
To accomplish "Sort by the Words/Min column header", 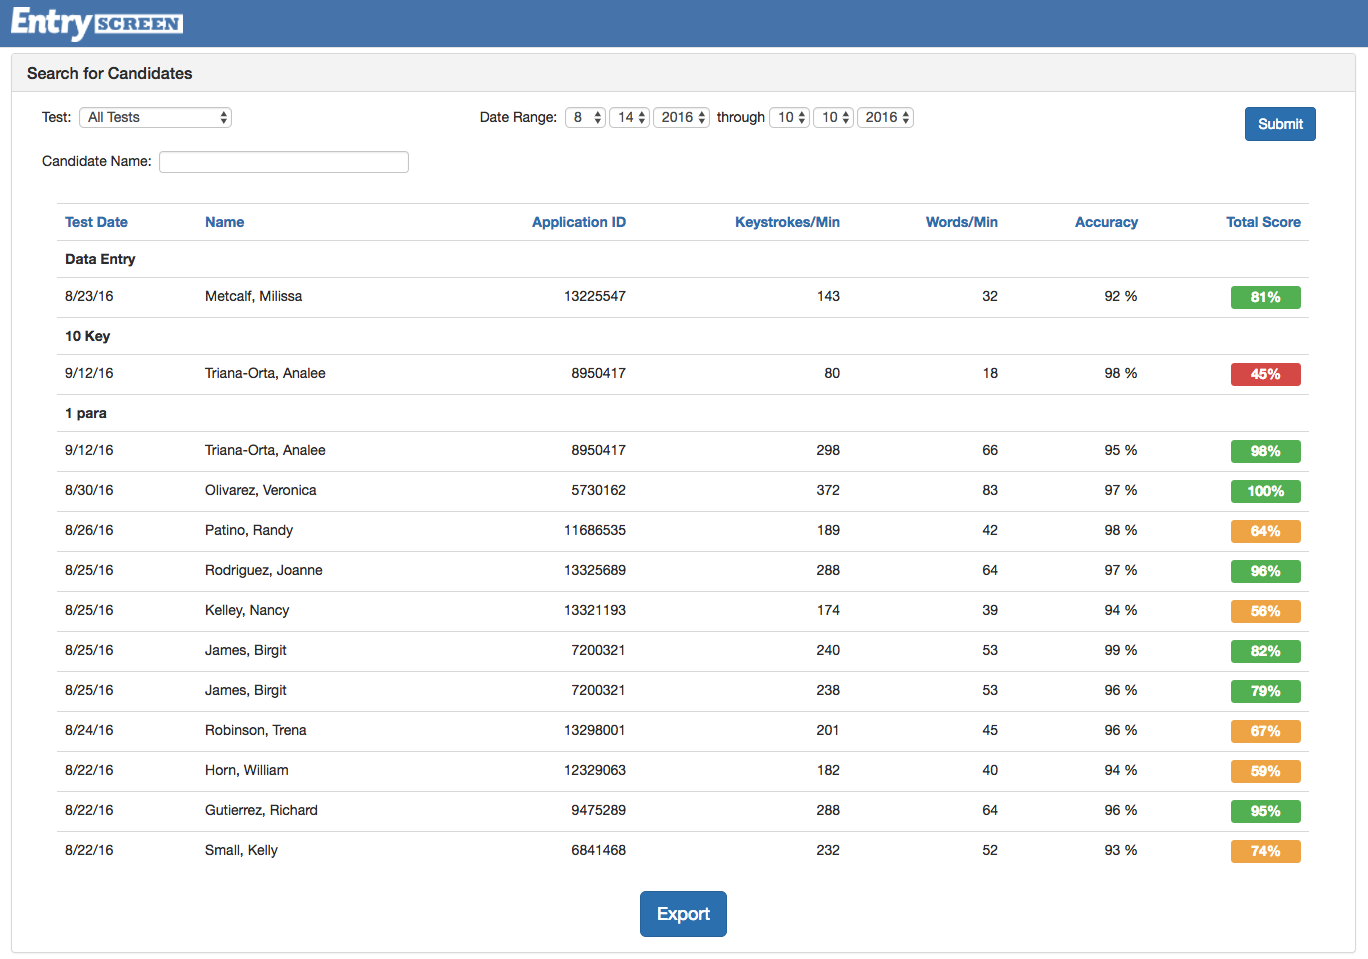I will (x=961, y=222).
